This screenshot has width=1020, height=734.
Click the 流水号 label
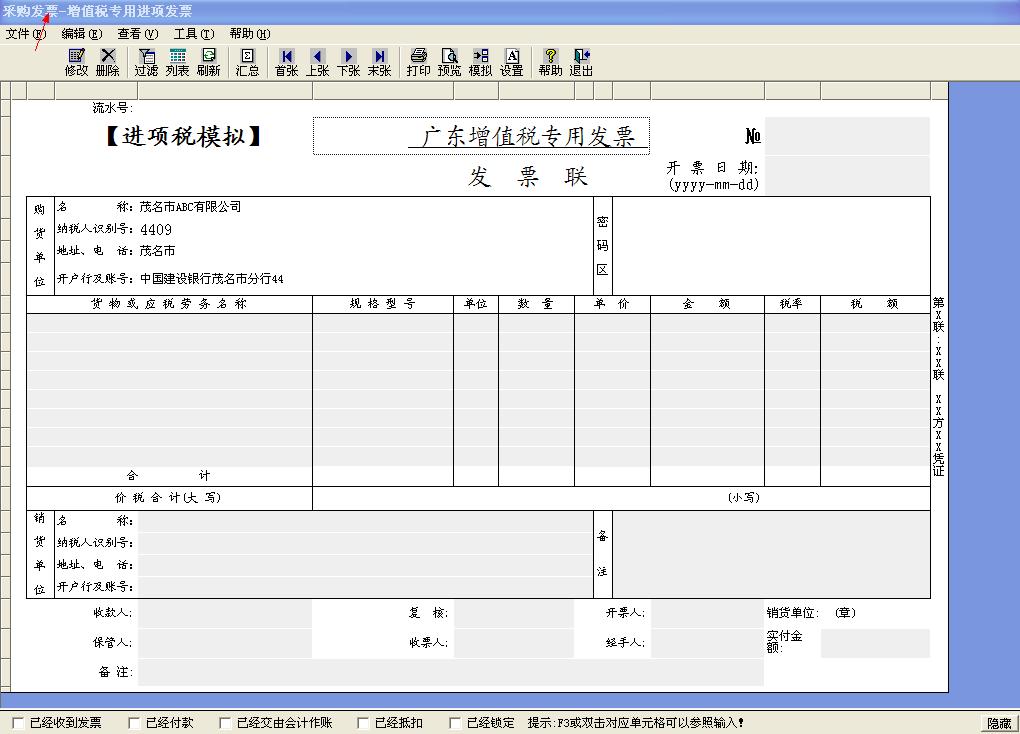[112, 108]
